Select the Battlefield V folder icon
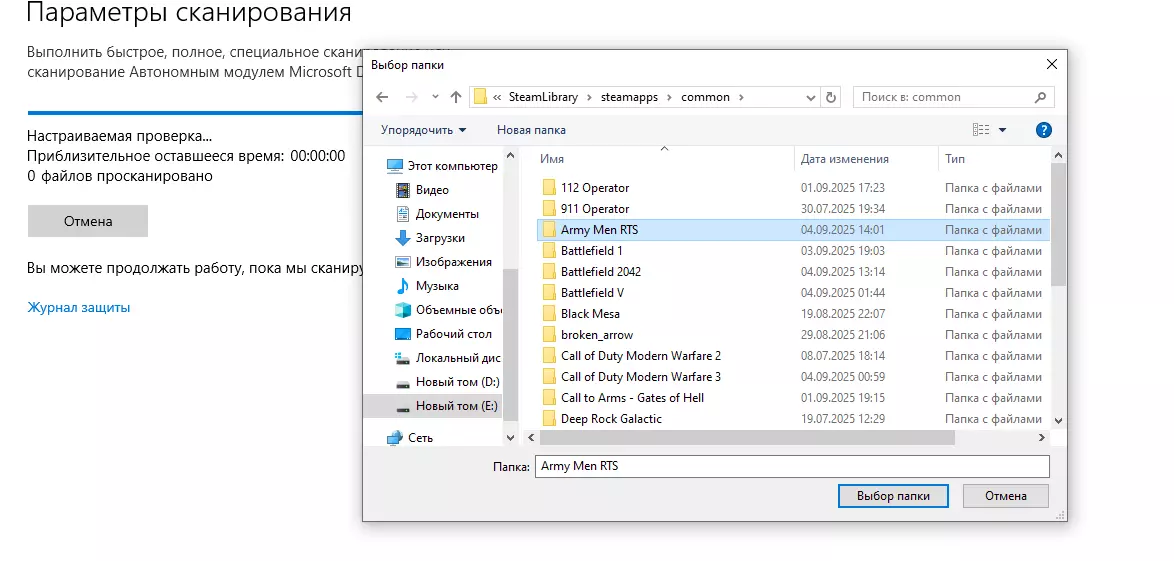This screenshot has height=561, width=1174. [x=549, y=292]
